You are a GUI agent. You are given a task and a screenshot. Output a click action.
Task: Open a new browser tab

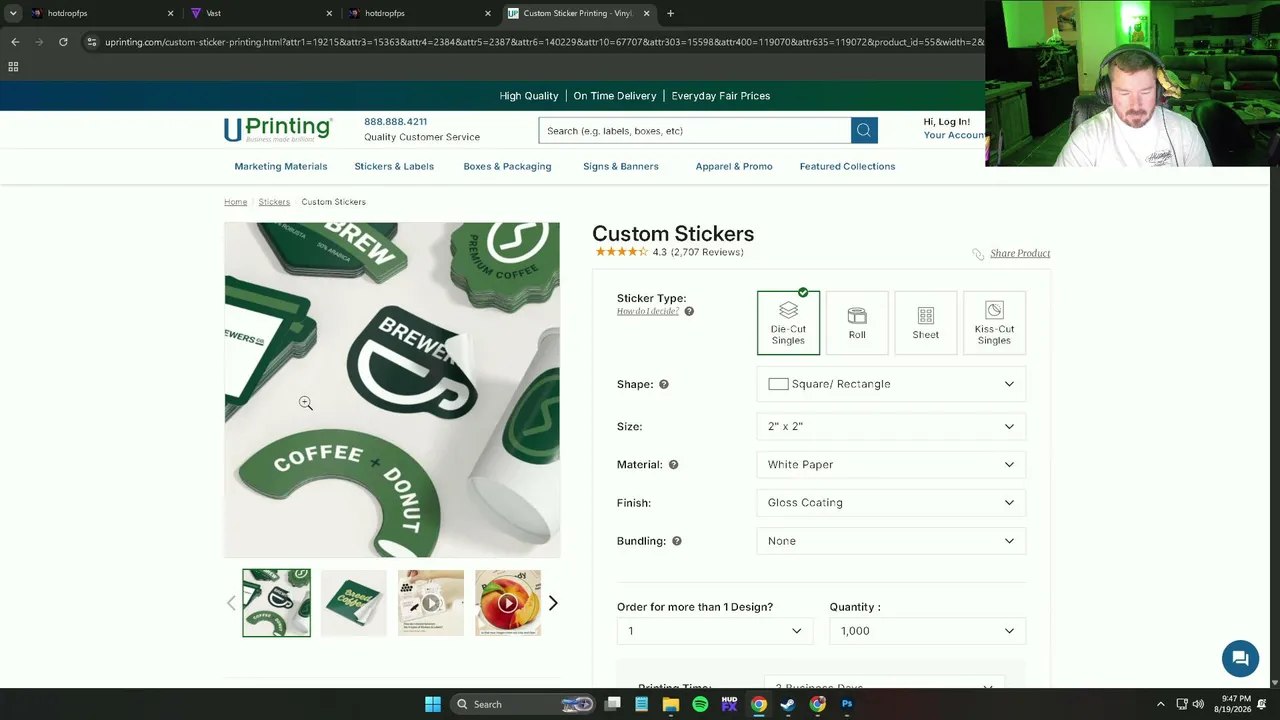[670, 13]
